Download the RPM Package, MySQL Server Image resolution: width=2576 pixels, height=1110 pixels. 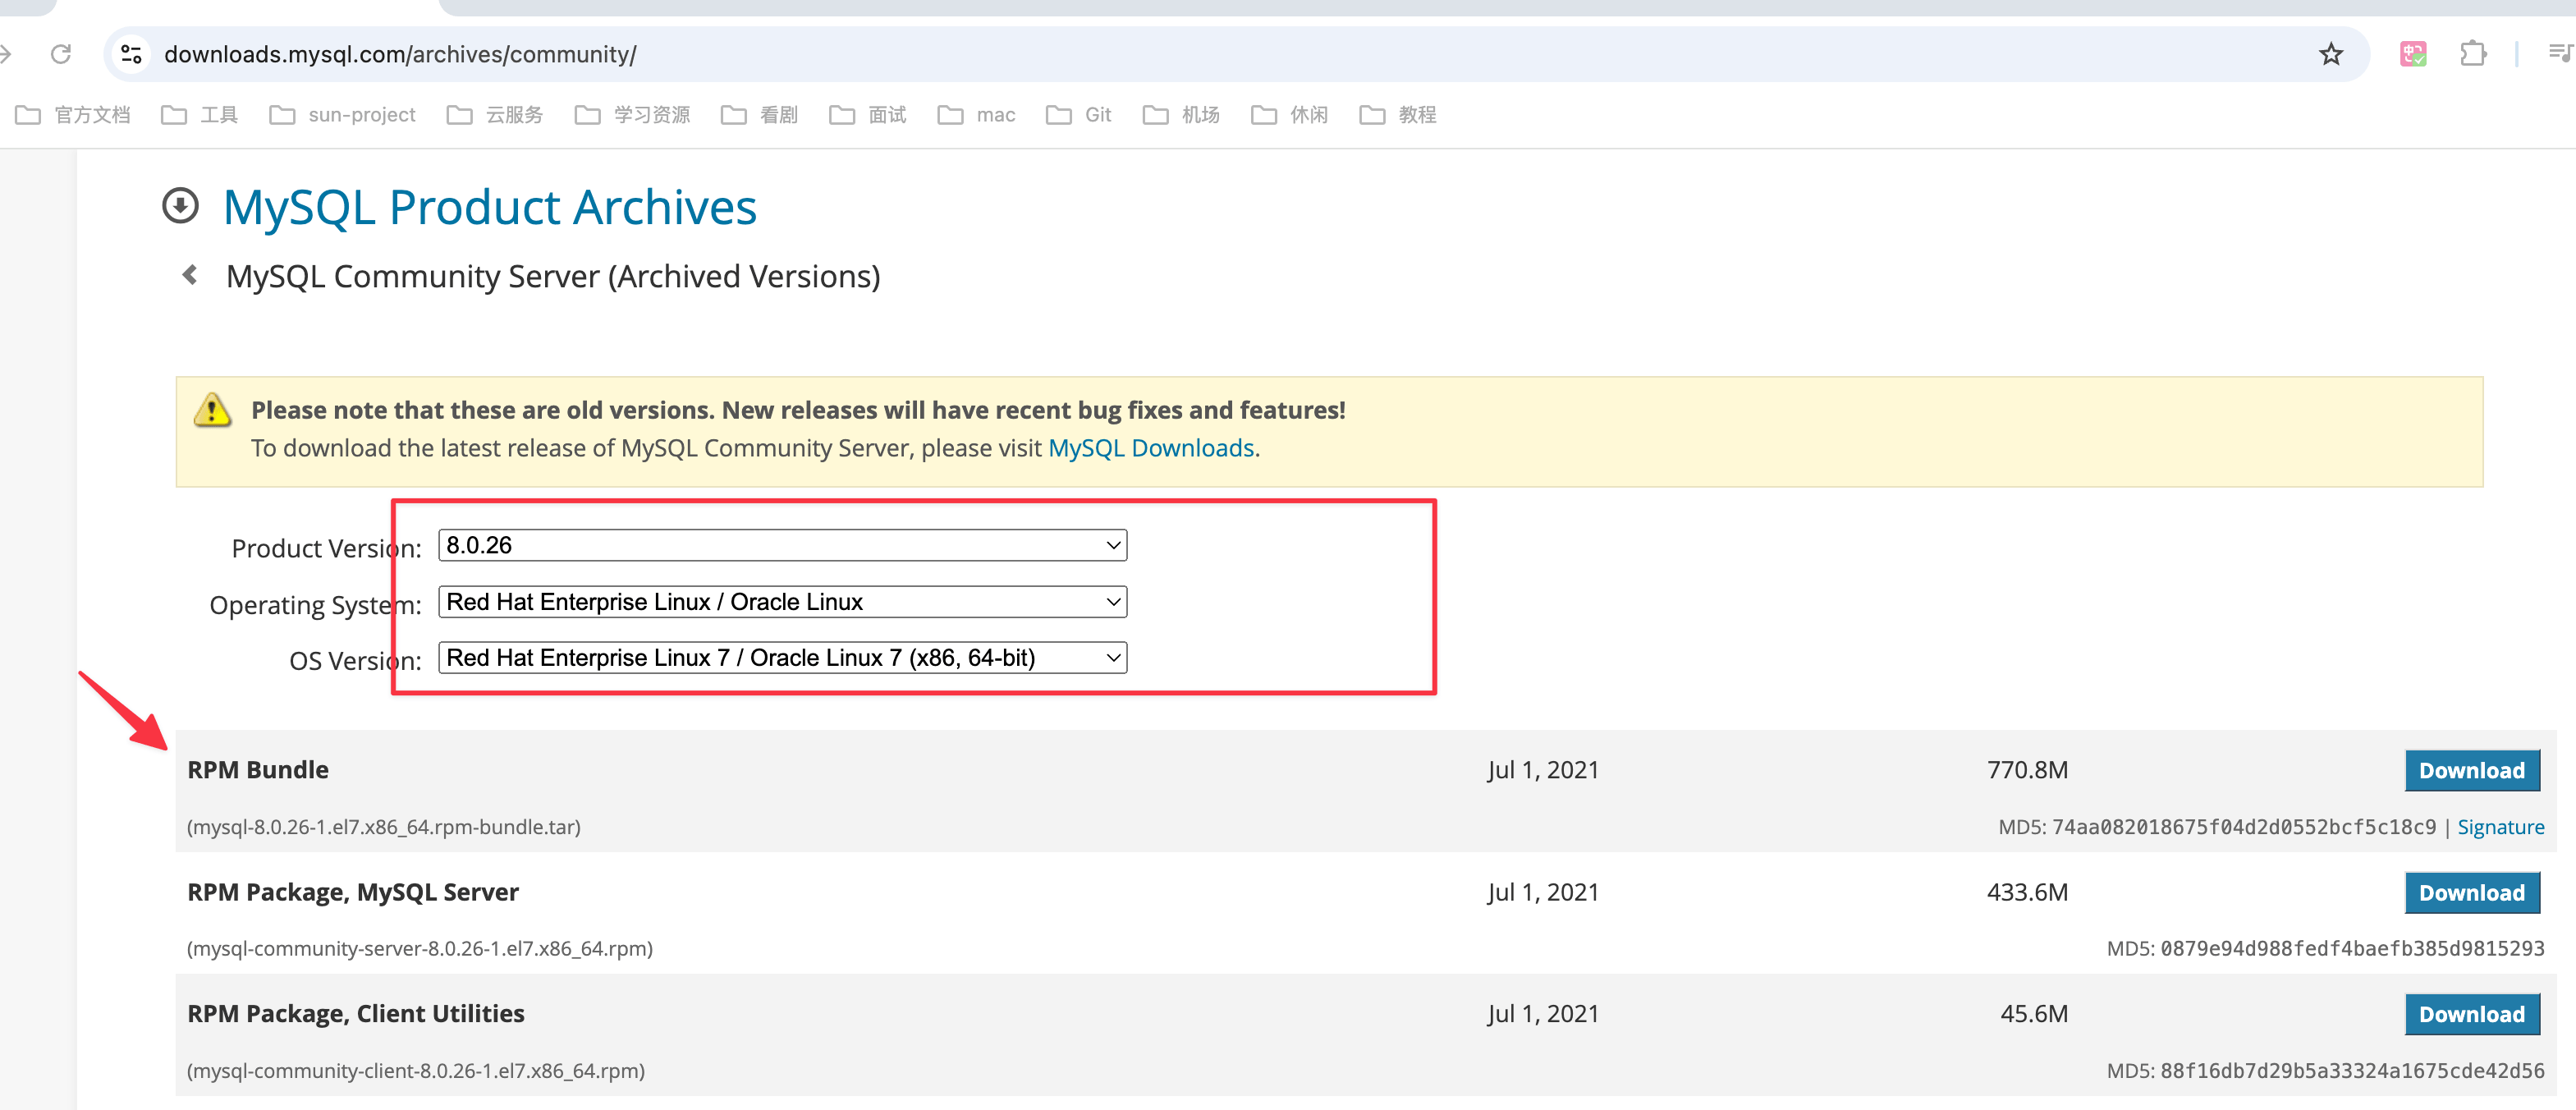click(2472, 892)
